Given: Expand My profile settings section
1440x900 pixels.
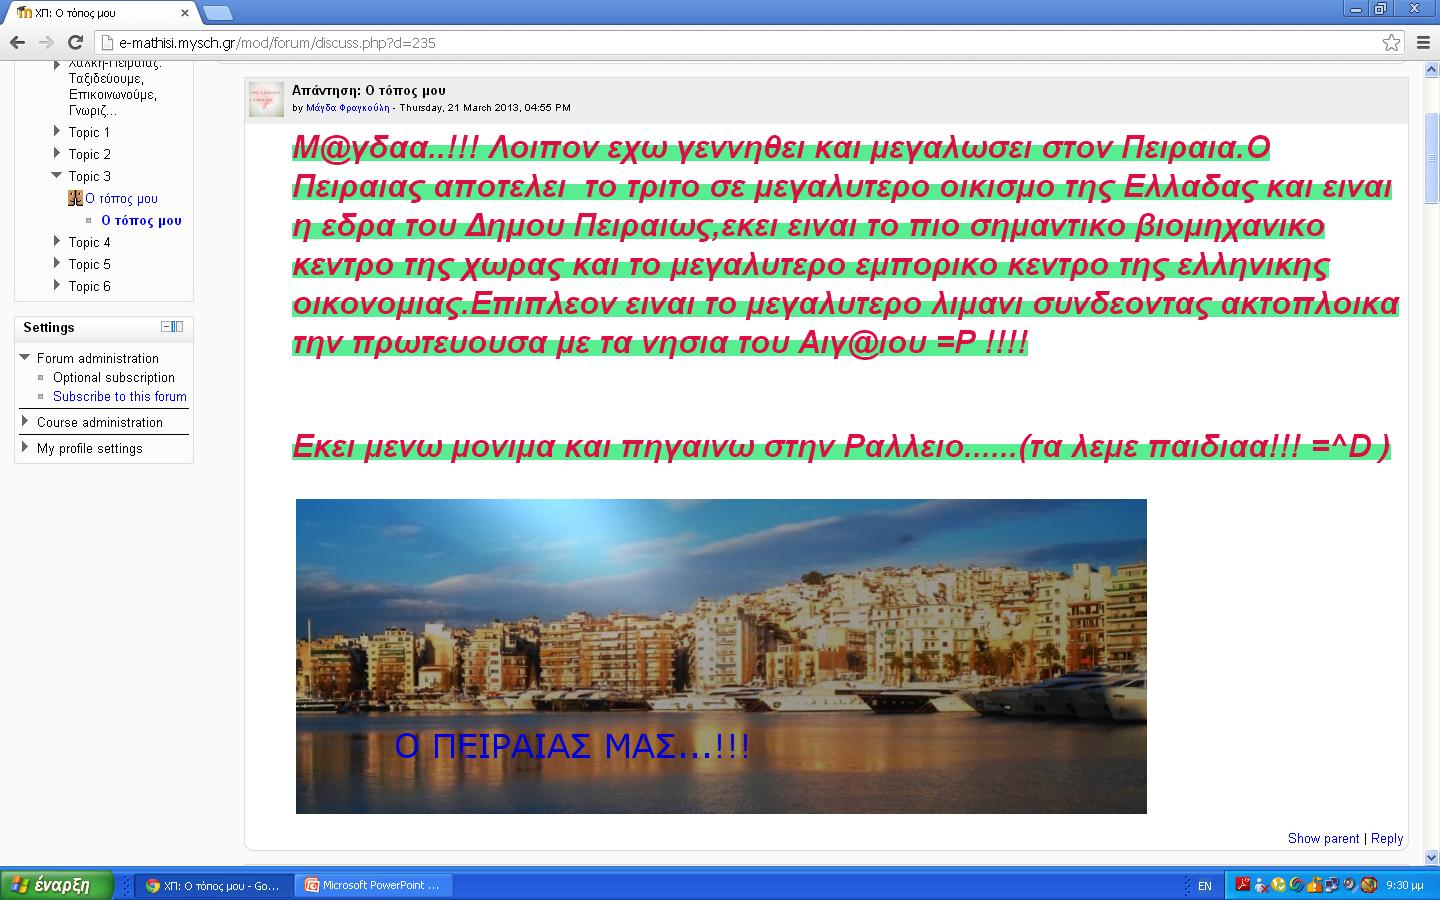Looking at the screenshot, I should (x=25, y=447).
